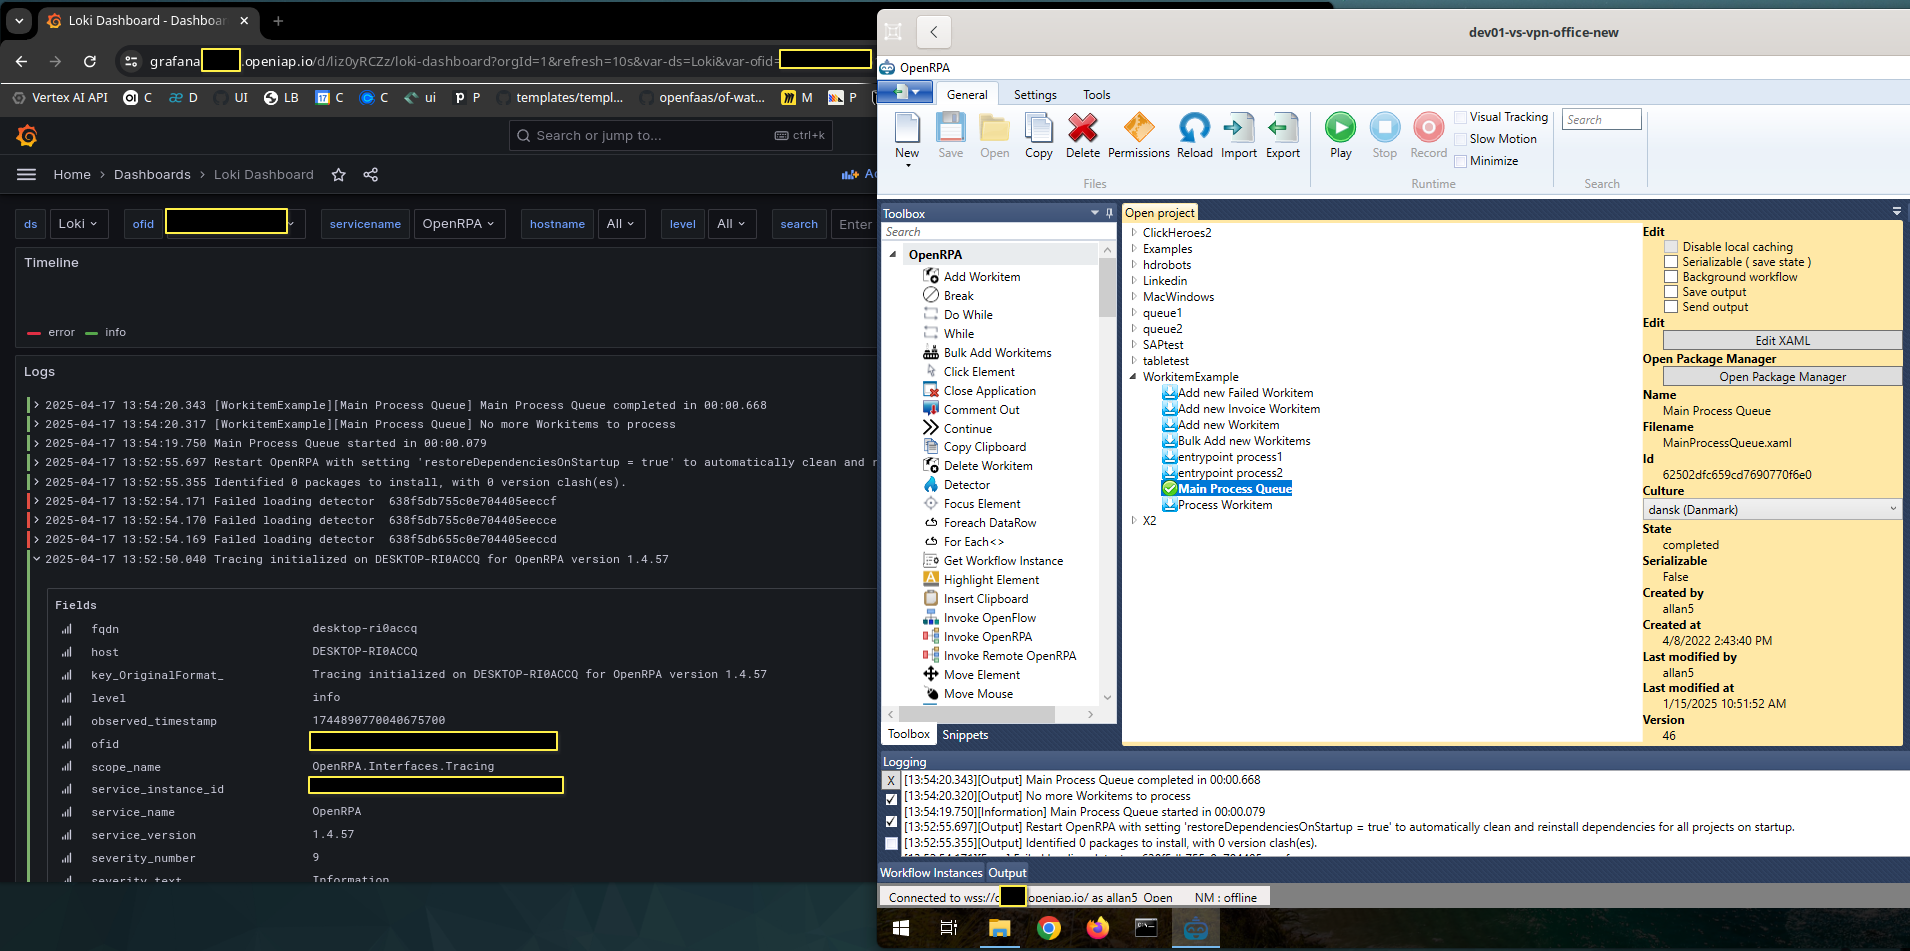Click the Export icon in ribbon
The image size is (1910, 951).
(x=1283, y=128)
